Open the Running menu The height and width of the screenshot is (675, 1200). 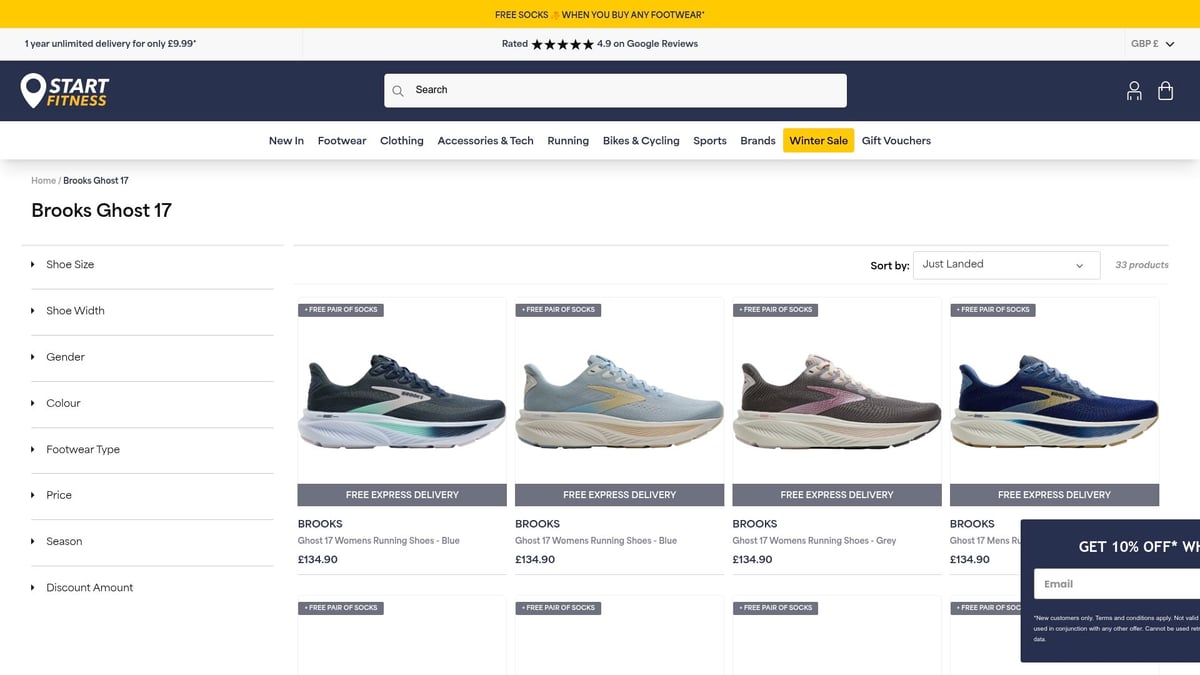[568, 141]
